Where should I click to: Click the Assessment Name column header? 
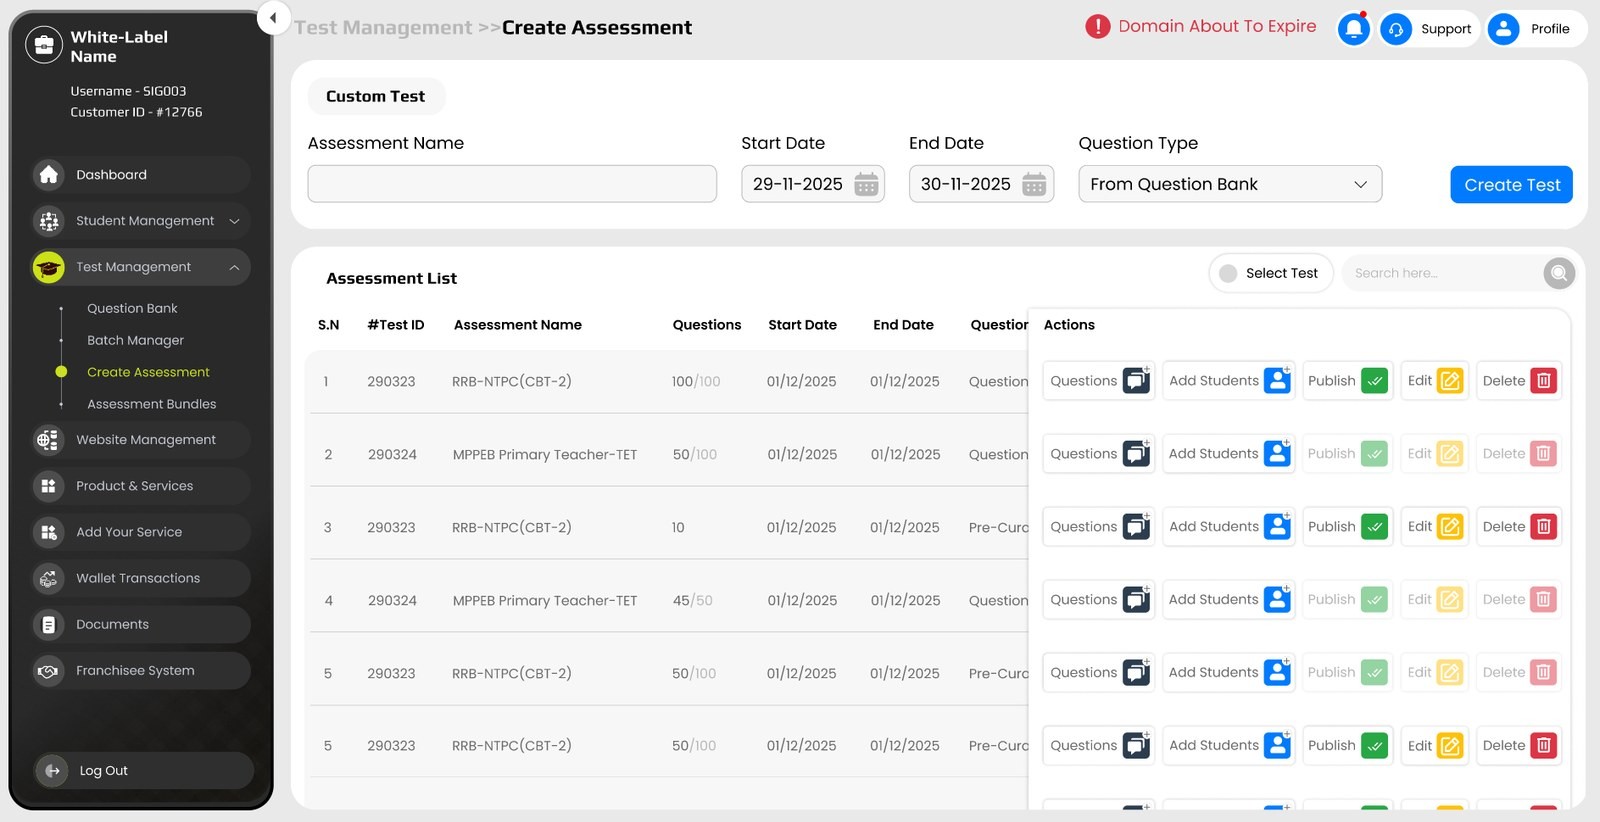(518, 325)
